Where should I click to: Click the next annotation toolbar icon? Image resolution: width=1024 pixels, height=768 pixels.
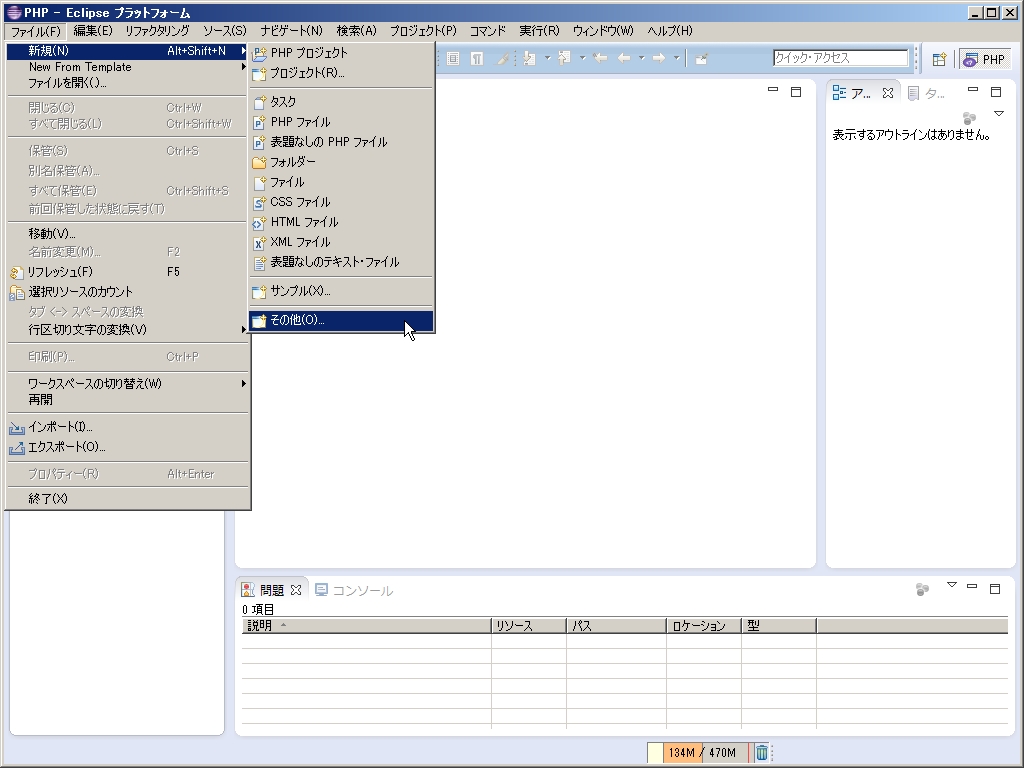tap(530, 59)
